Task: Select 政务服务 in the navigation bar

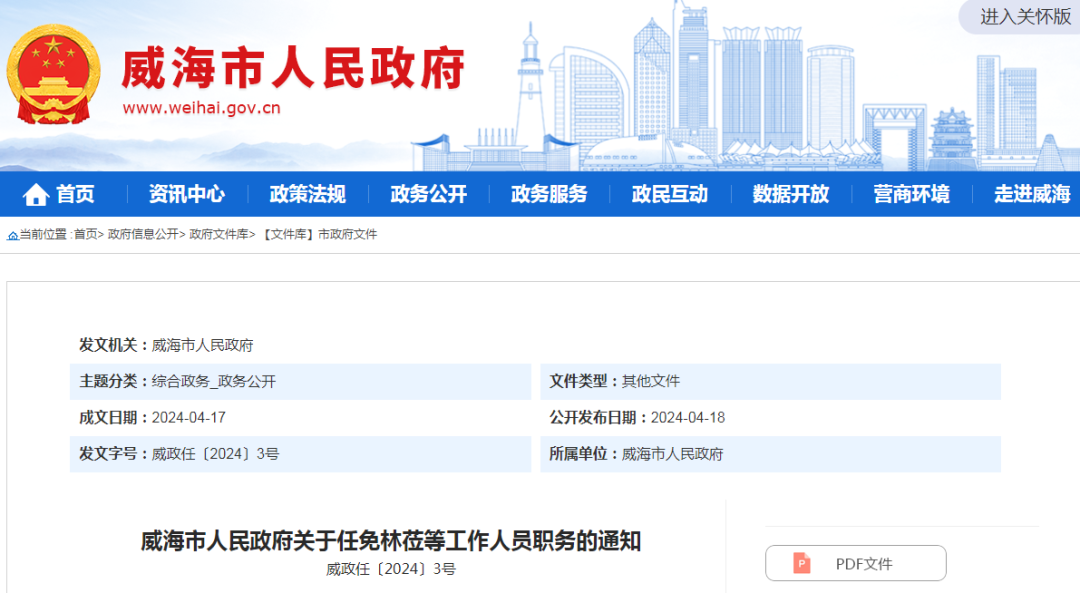Action: coord(548,194)
